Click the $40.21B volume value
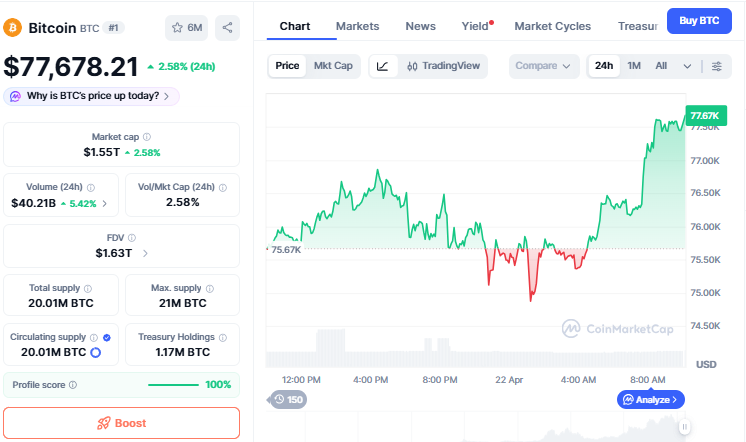Screen dimensions: 746x442 pyautogui.click(x=33, y=204)
